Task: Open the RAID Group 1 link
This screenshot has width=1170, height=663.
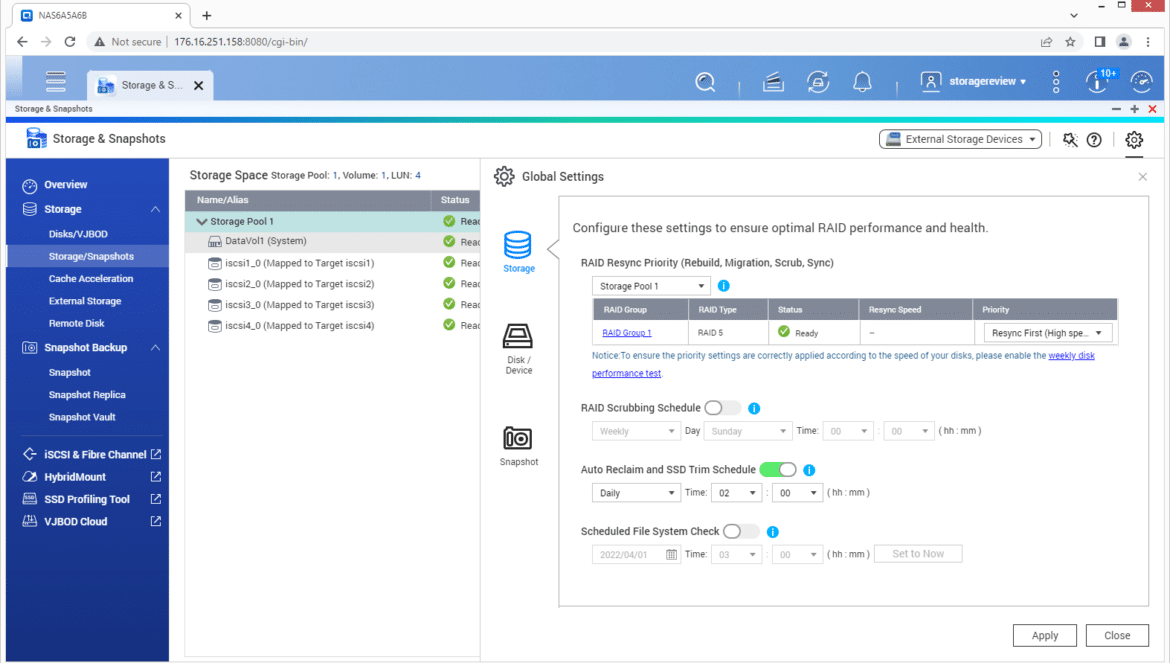Action: pos(627,333)
